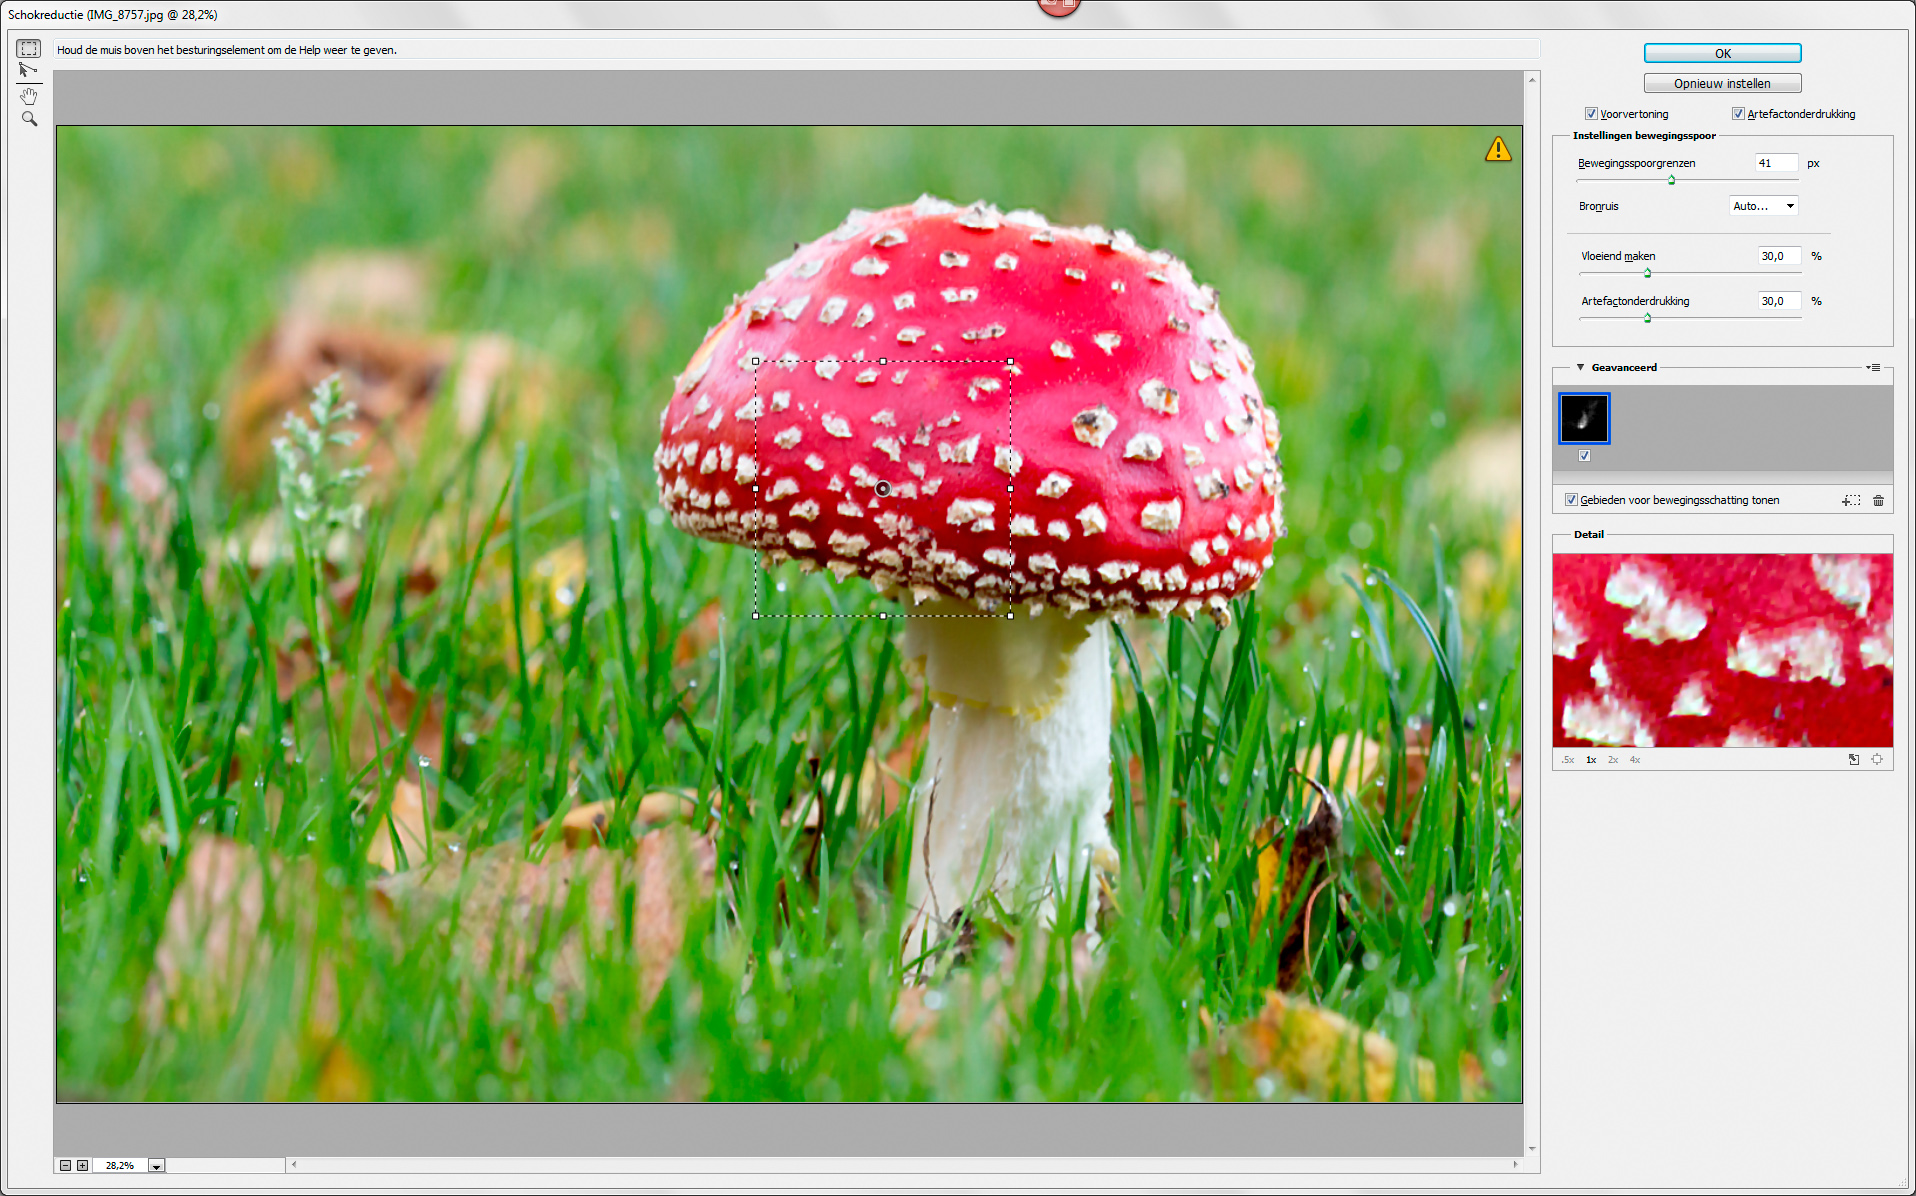Click the Vloeiend maken slider handle

click(1647, 273)
